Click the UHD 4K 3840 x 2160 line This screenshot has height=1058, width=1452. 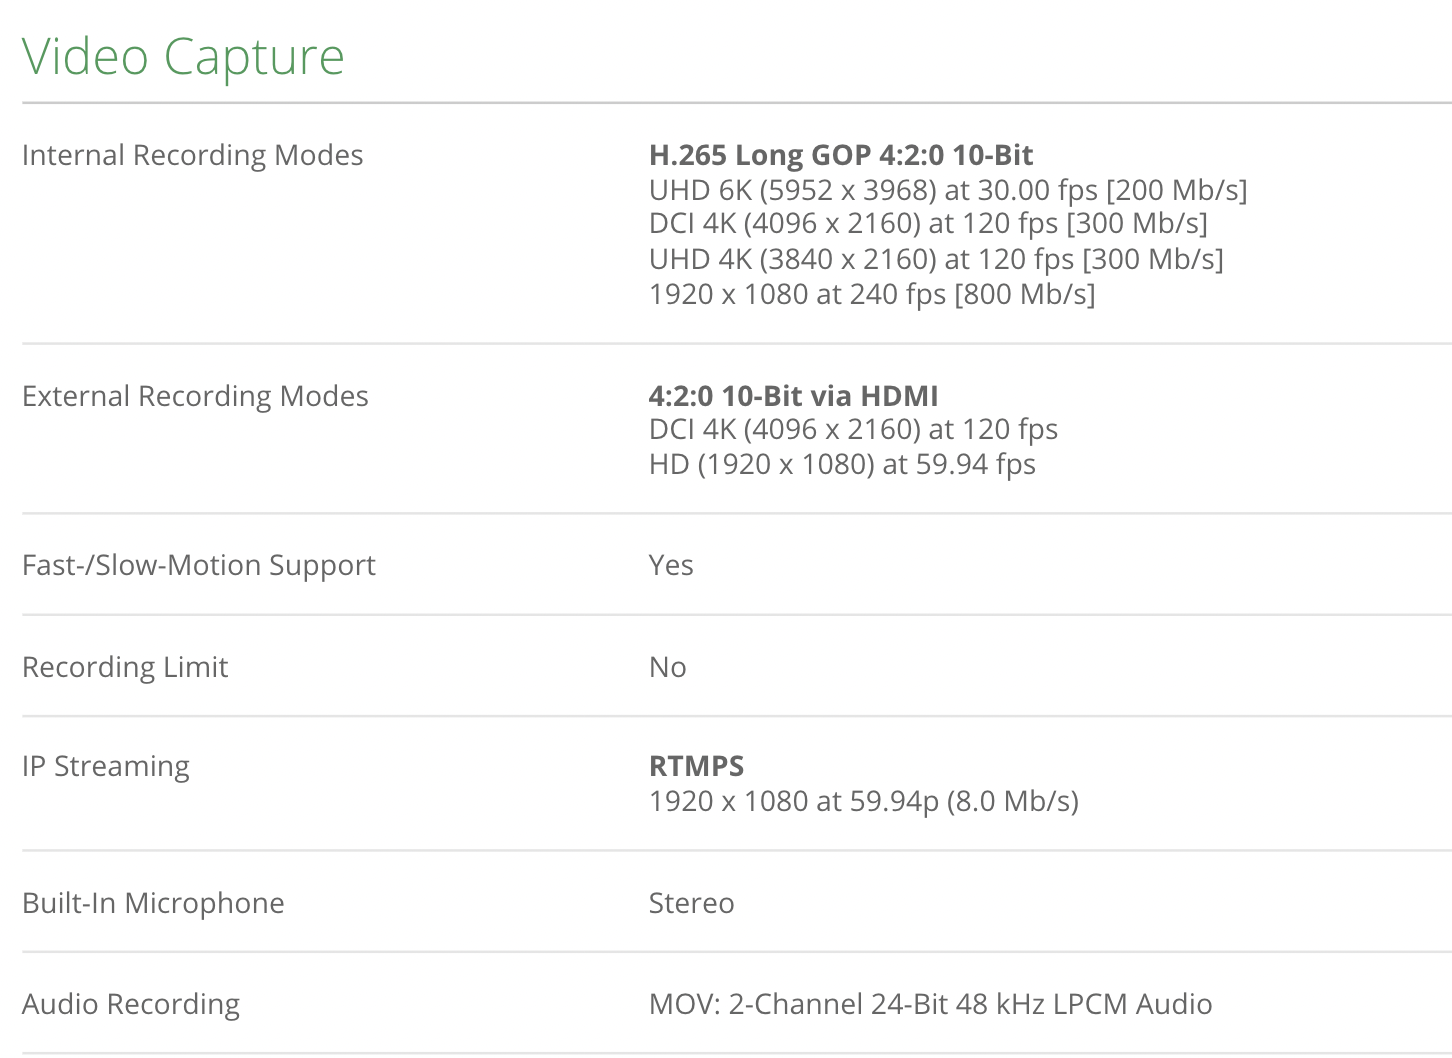935,259
